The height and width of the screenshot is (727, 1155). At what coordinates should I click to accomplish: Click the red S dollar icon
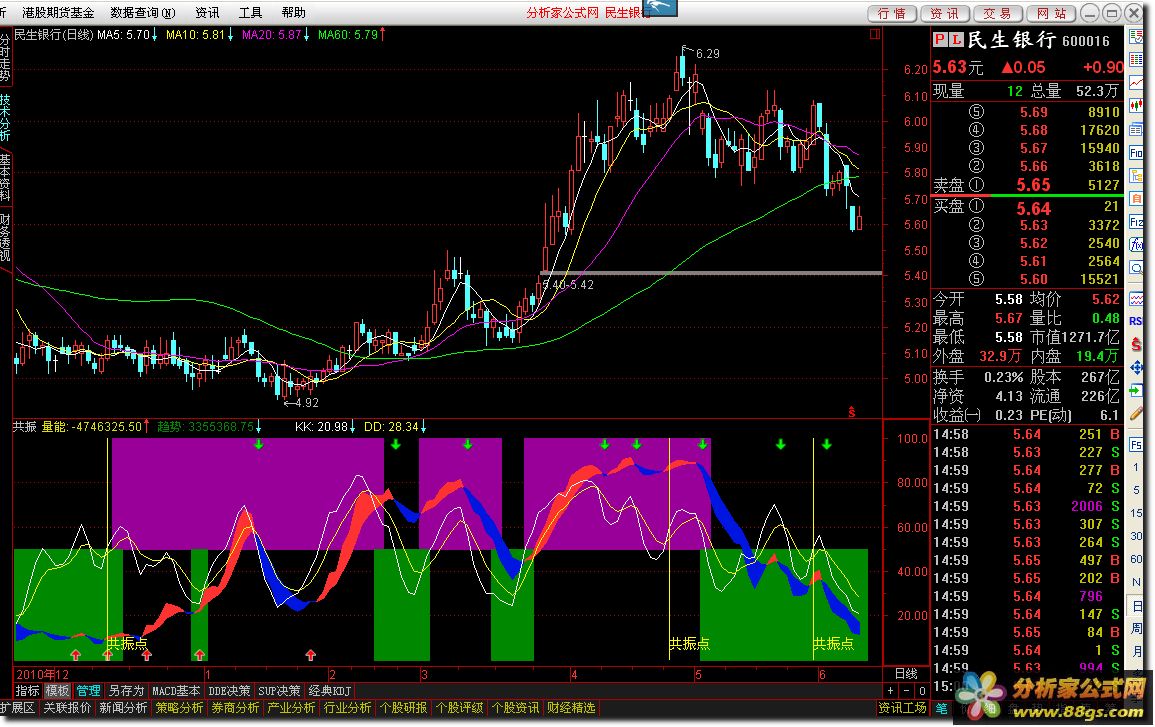(1137, 345)
